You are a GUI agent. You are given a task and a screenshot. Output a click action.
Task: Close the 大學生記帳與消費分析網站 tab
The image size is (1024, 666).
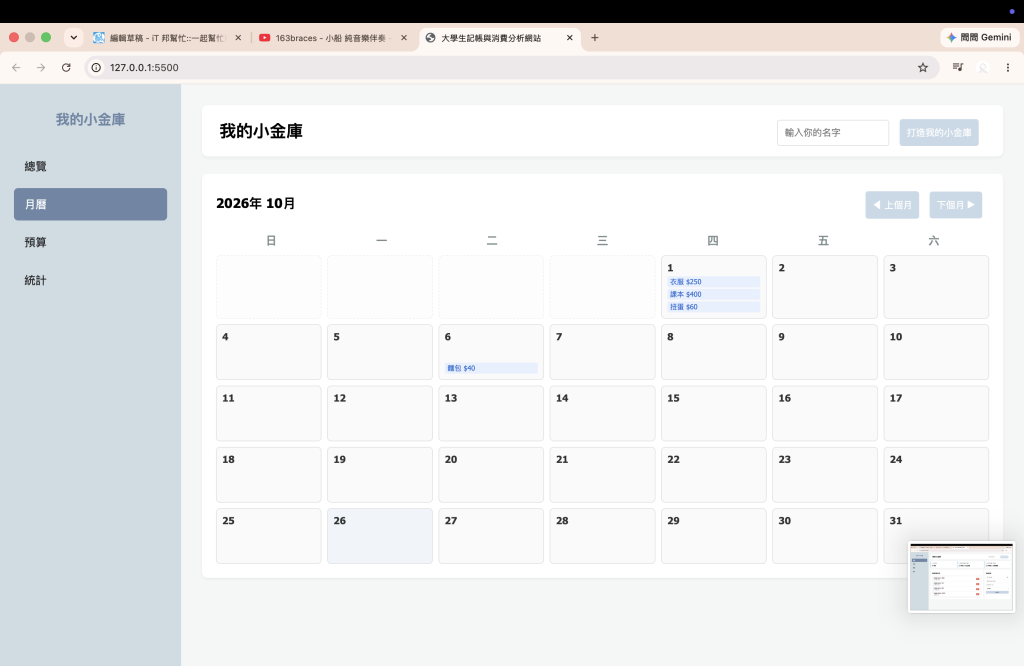click(569, 38)
